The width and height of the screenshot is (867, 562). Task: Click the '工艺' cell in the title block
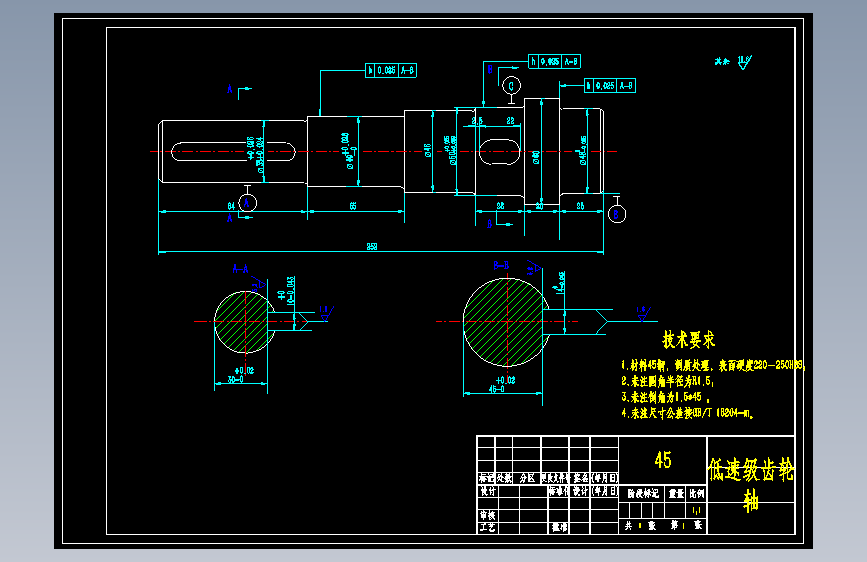pyautogui.click(x=488, y=528)
